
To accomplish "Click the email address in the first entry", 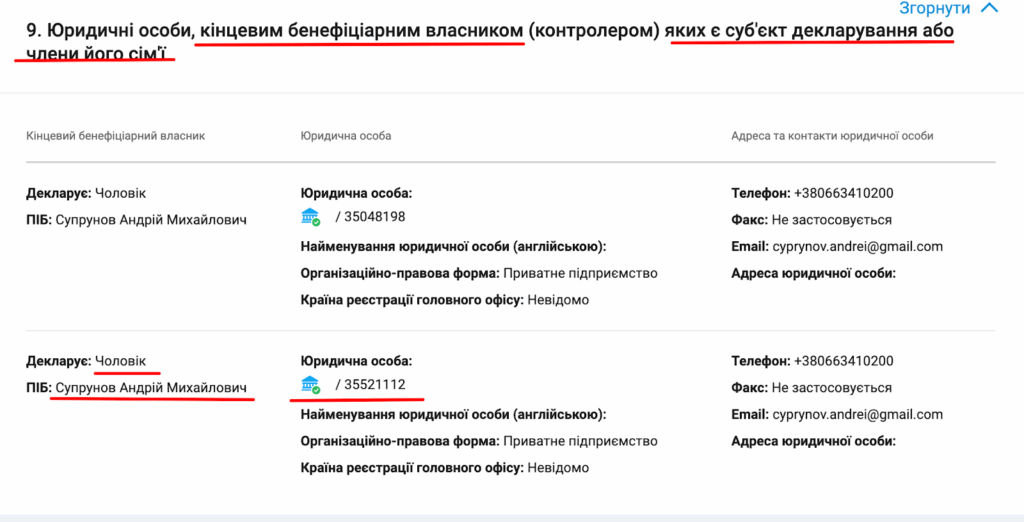I will pos(857,246).
